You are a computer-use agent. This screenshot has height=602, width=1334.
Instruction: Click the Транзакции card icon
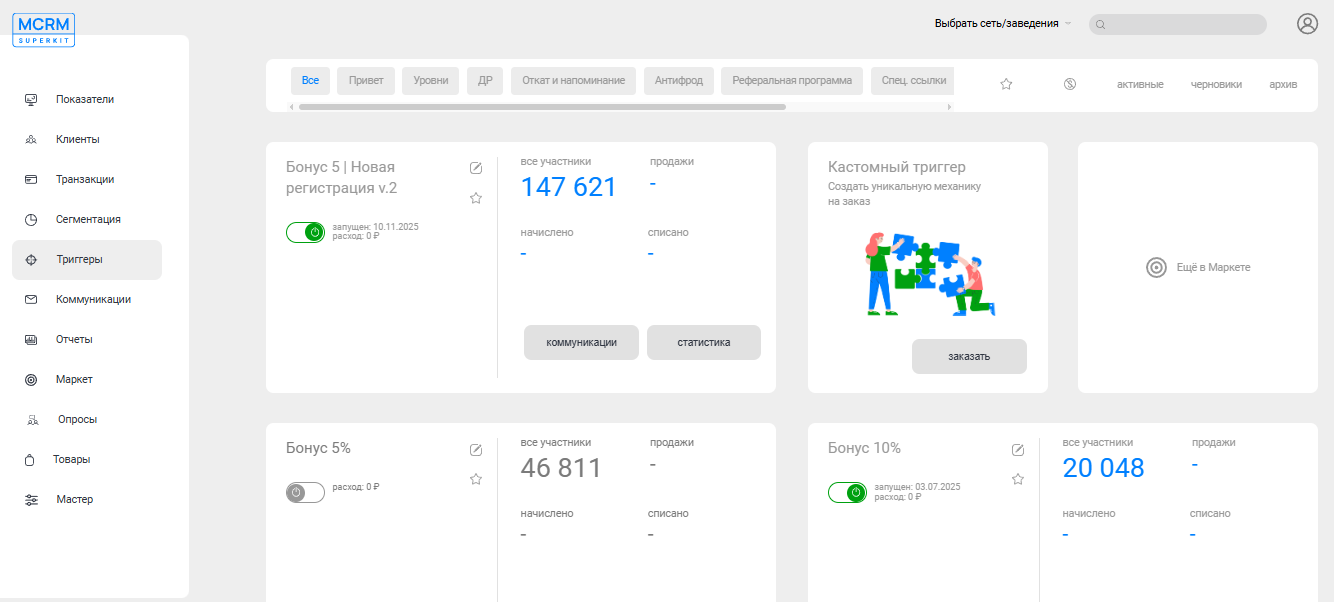pos(31,179)
